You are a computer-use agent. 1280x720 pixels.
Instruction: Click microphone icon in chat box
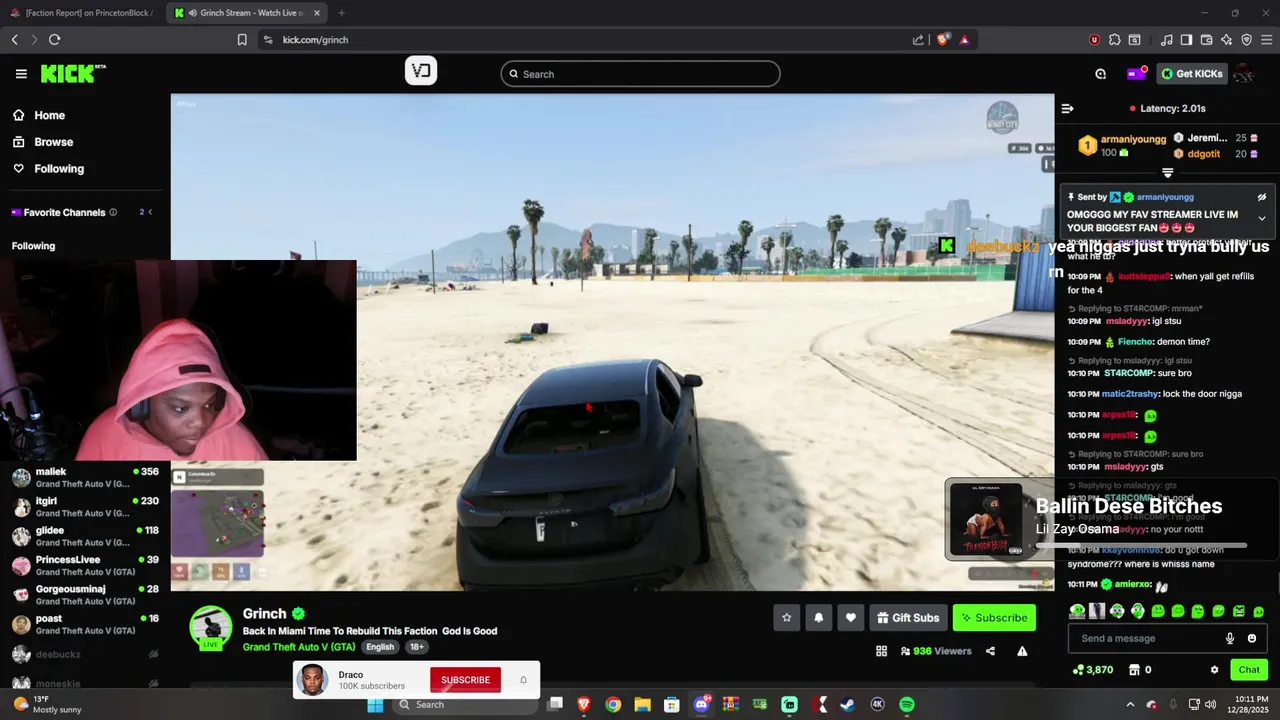[x=1230, y=638]
